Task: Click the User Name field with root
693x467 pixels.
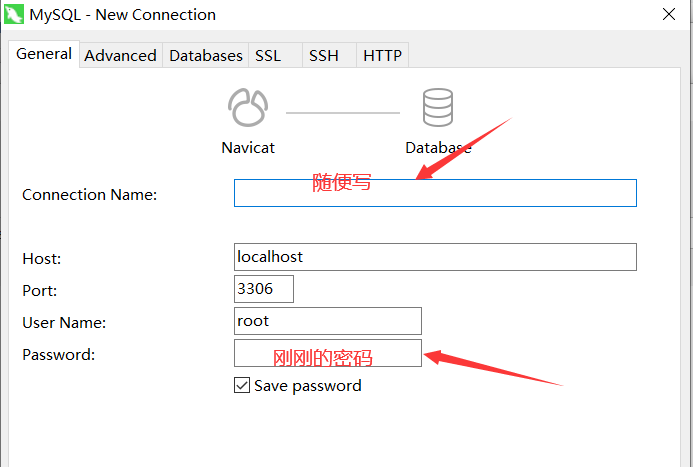Action: point(328,321)
